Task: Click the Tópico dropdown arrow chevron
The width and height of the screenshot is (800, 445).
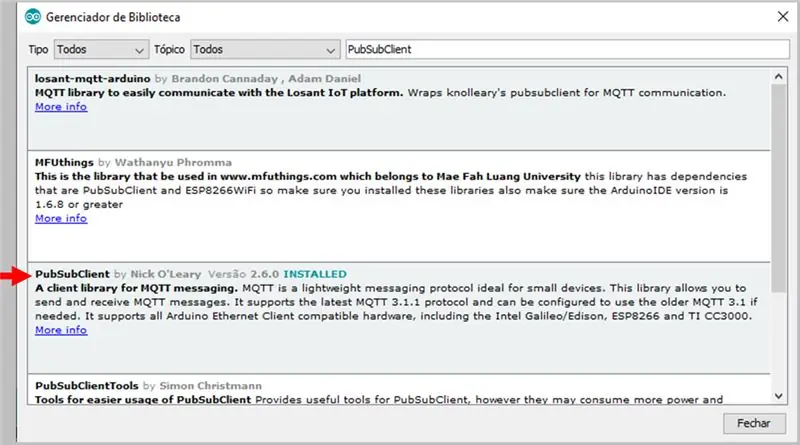Action: click(x=330, y=51)
